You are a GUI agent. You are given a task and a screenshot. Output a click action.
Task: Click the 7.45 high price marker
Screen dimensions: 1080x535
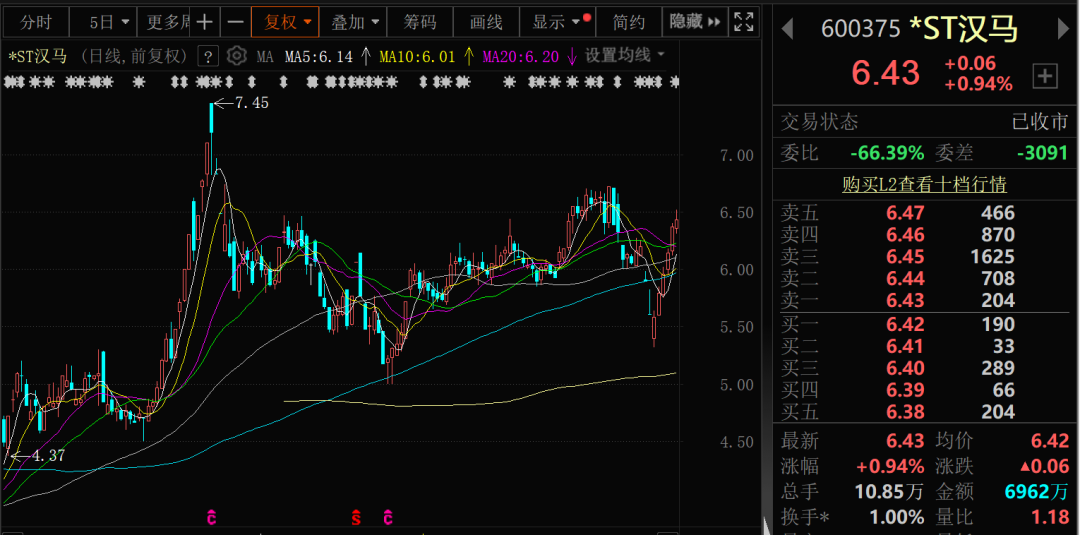pos(250,102)
